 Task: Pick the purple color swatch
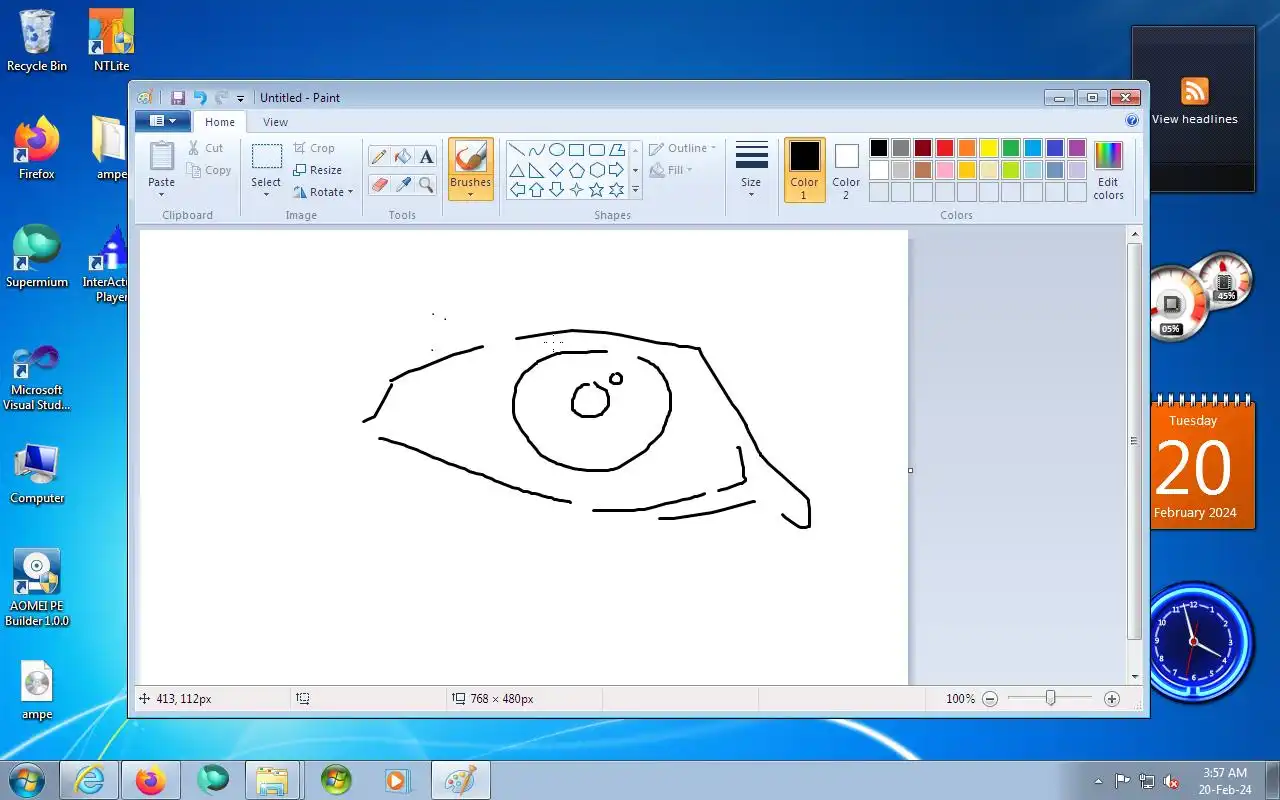pyautogui.click(x=1077, y=148)
